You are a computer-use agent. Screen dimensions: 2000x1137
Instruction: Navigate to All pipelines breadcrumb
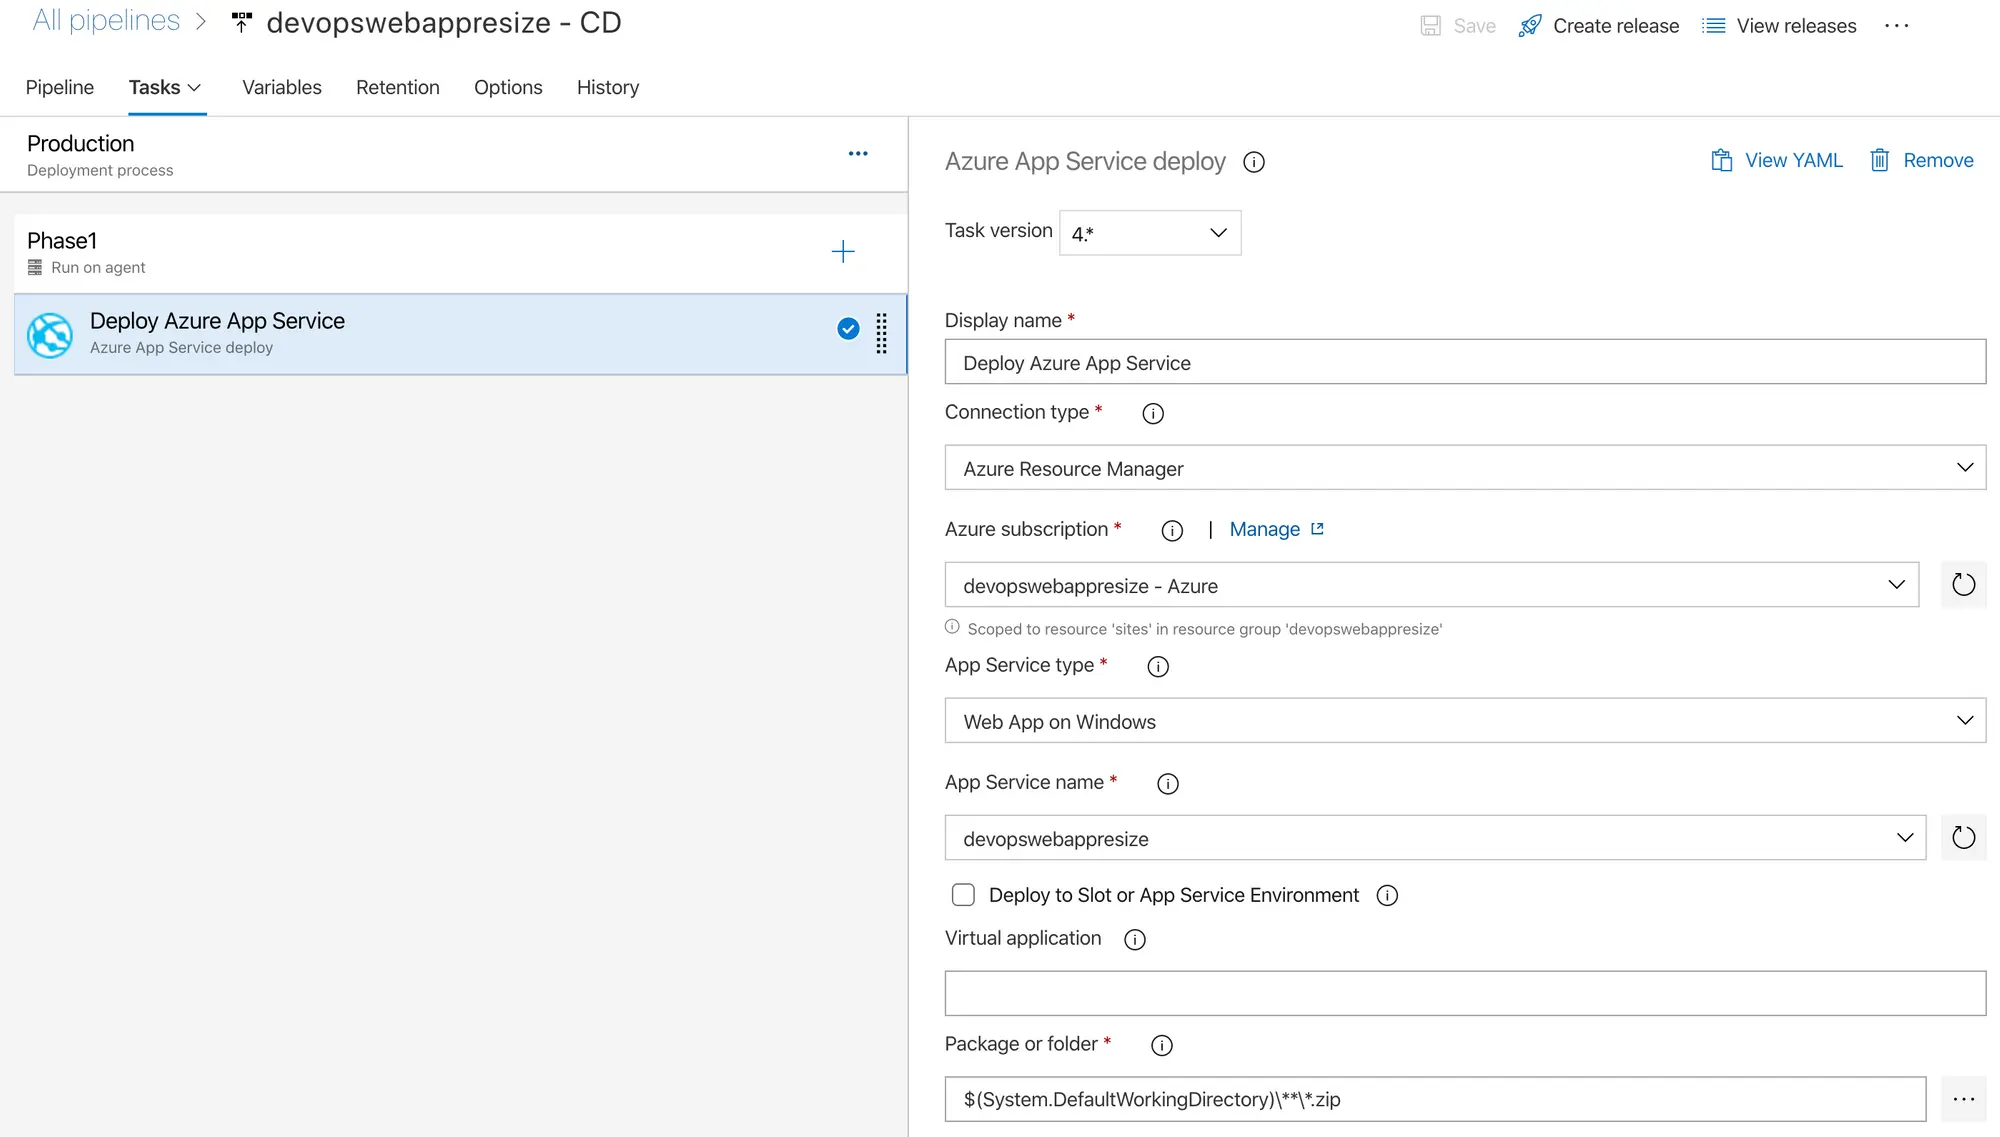[106, 21]
